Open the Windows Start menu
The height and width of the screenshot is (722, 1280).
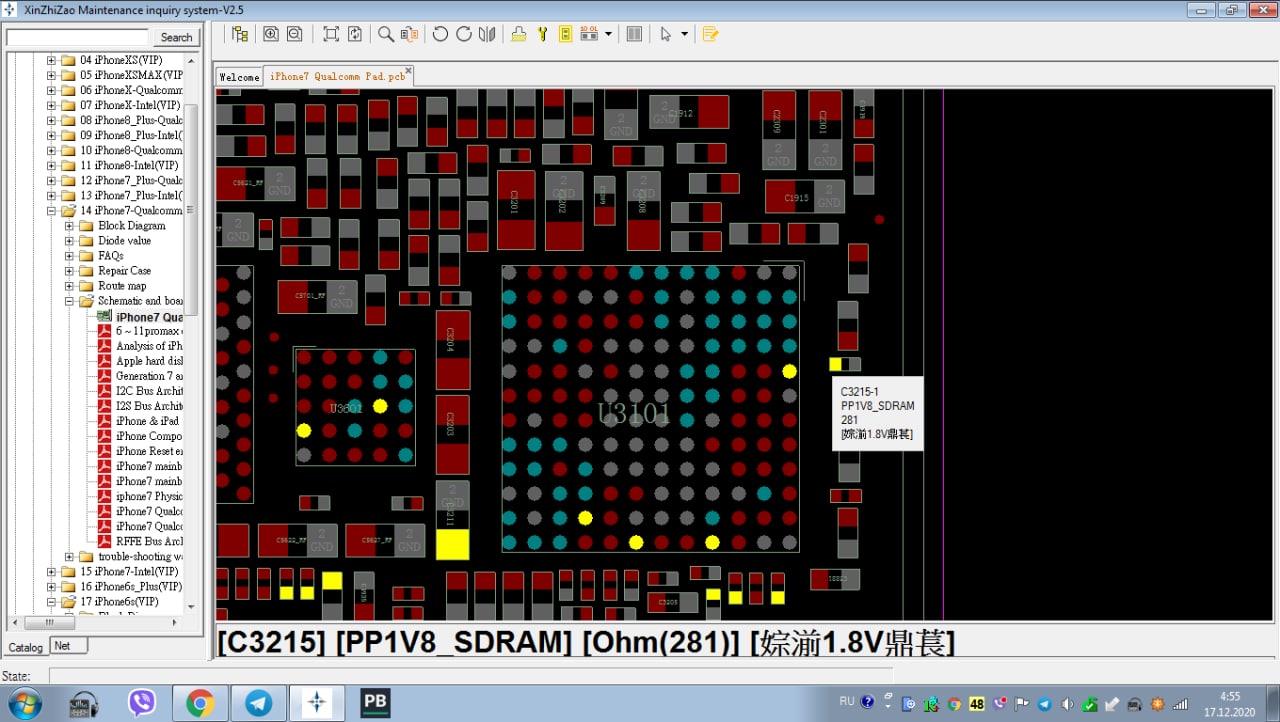(27, 703)
